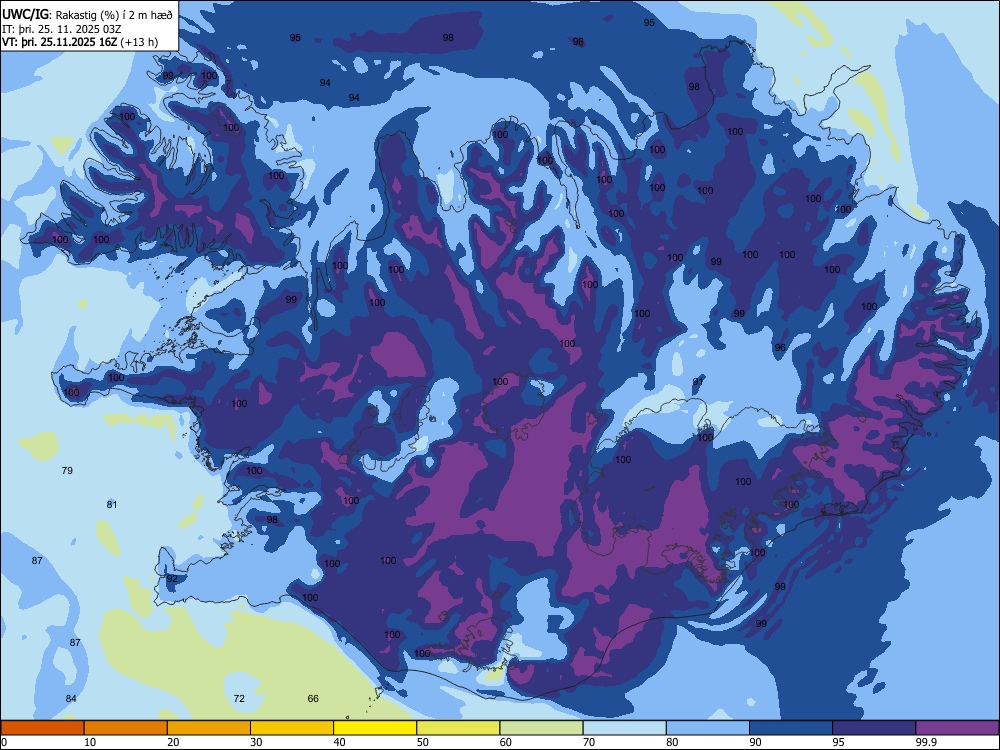
Task: Click the map value '72' in the green area
Action: click(x=239, y=698)
